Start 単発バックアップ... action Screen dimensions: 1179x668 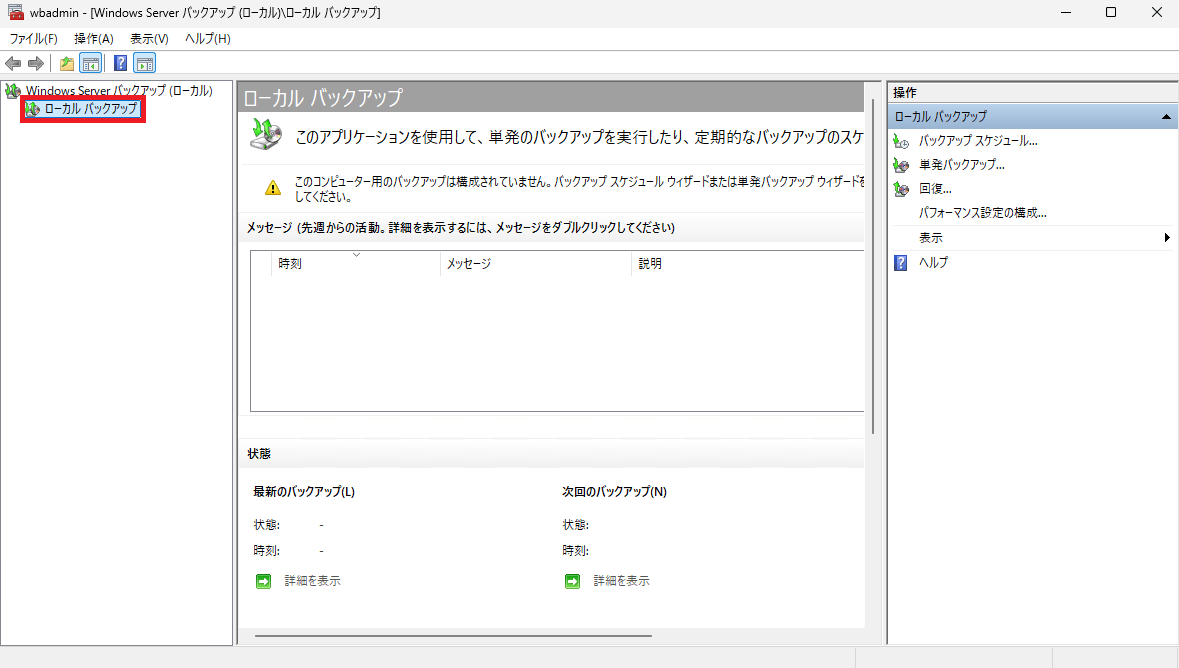click(x=962, y=165)
